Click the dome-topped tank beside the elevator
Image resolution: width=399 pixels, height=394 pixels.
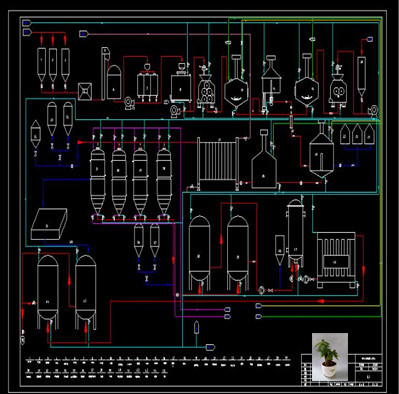114,82
